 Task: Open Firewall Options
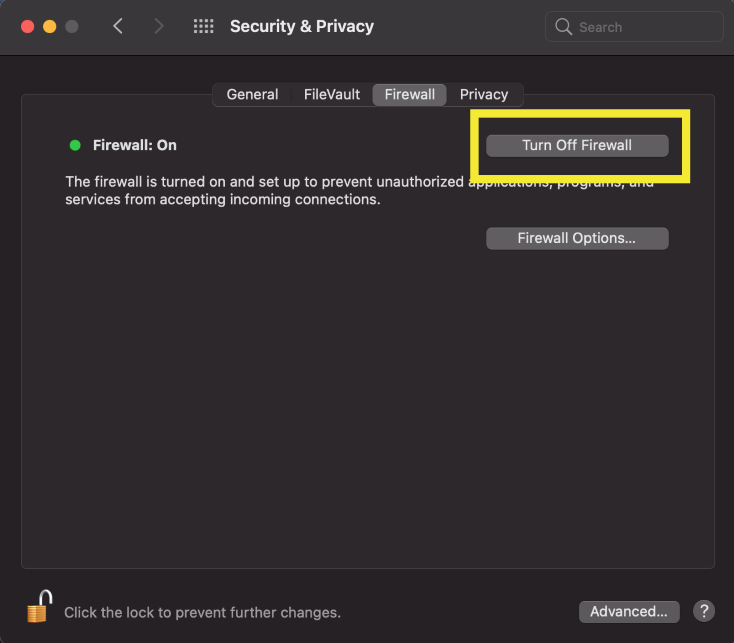click(x=577, y=238)
